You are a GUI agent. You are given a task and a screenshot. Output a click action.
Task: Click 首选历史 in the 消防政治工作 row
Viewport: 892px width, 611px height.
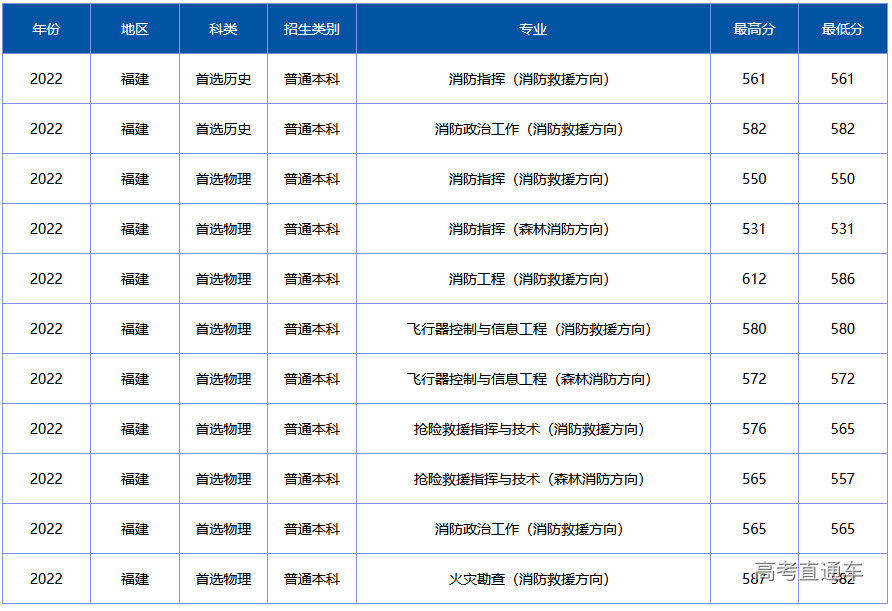[223, 129]
